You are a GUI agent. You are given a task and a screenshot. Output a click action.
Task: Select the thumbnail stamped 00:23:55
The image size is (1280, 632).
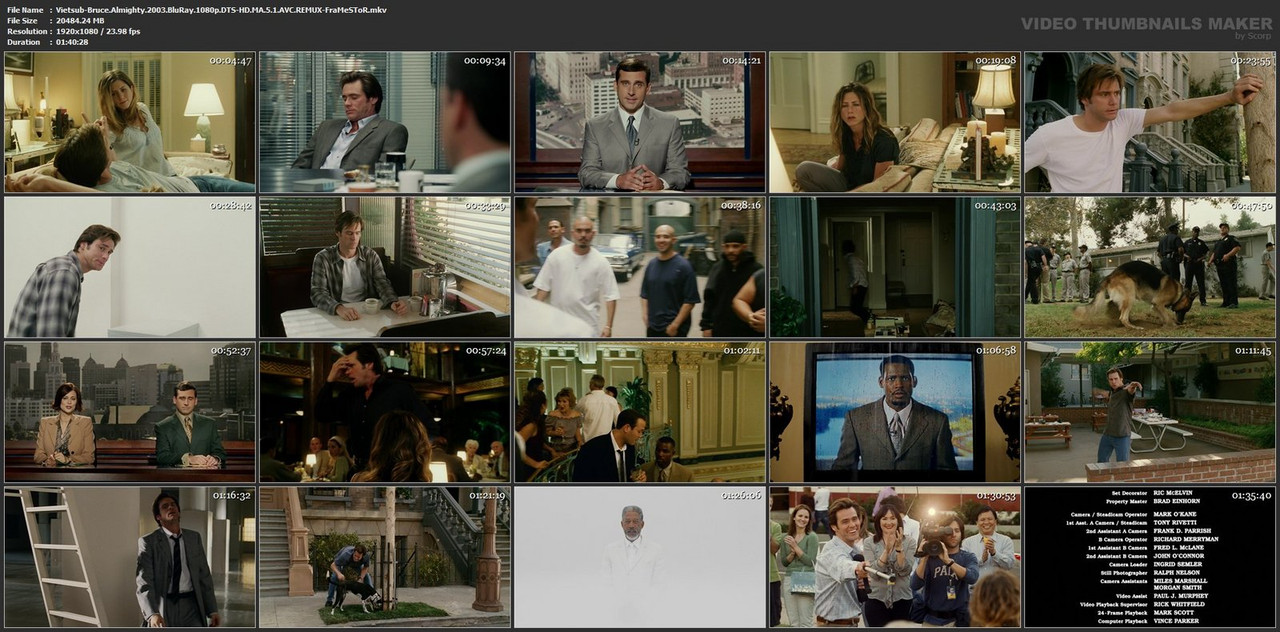[1150, 122]
